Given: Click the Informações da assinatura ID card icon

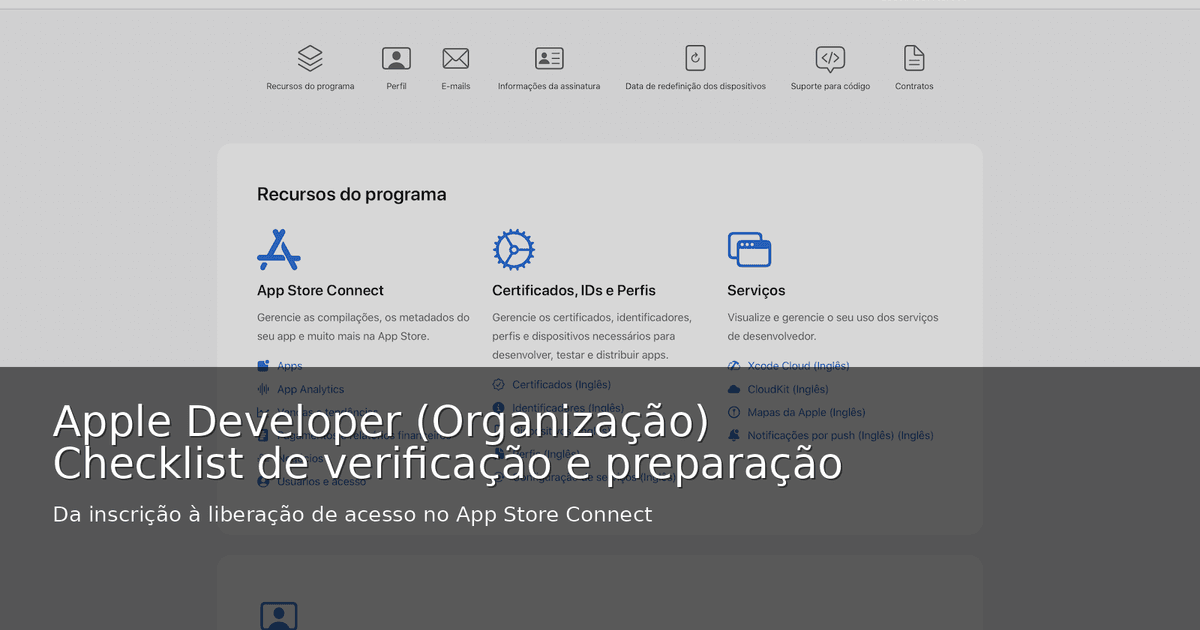Looking at the screenshot, I should [x=549, y=58].
